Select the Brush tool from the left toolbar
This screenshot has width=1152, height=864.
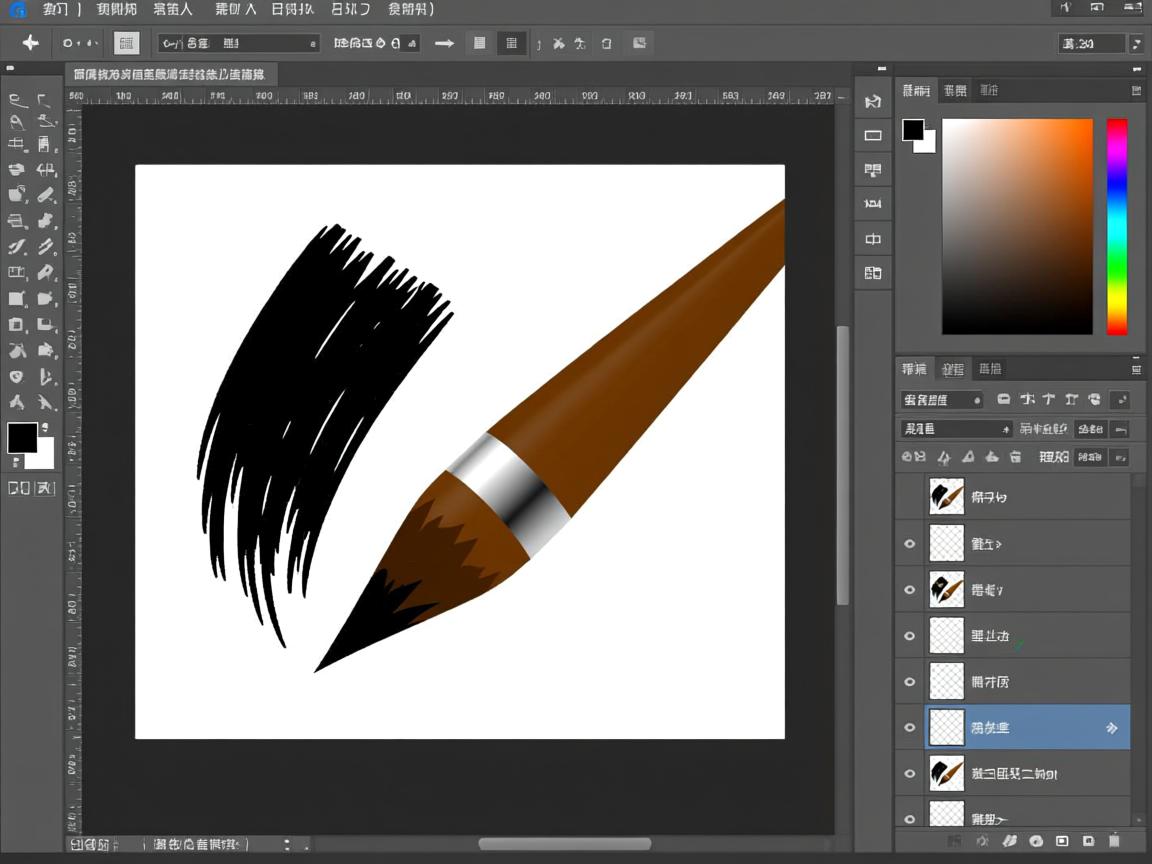tap(46, 194)
